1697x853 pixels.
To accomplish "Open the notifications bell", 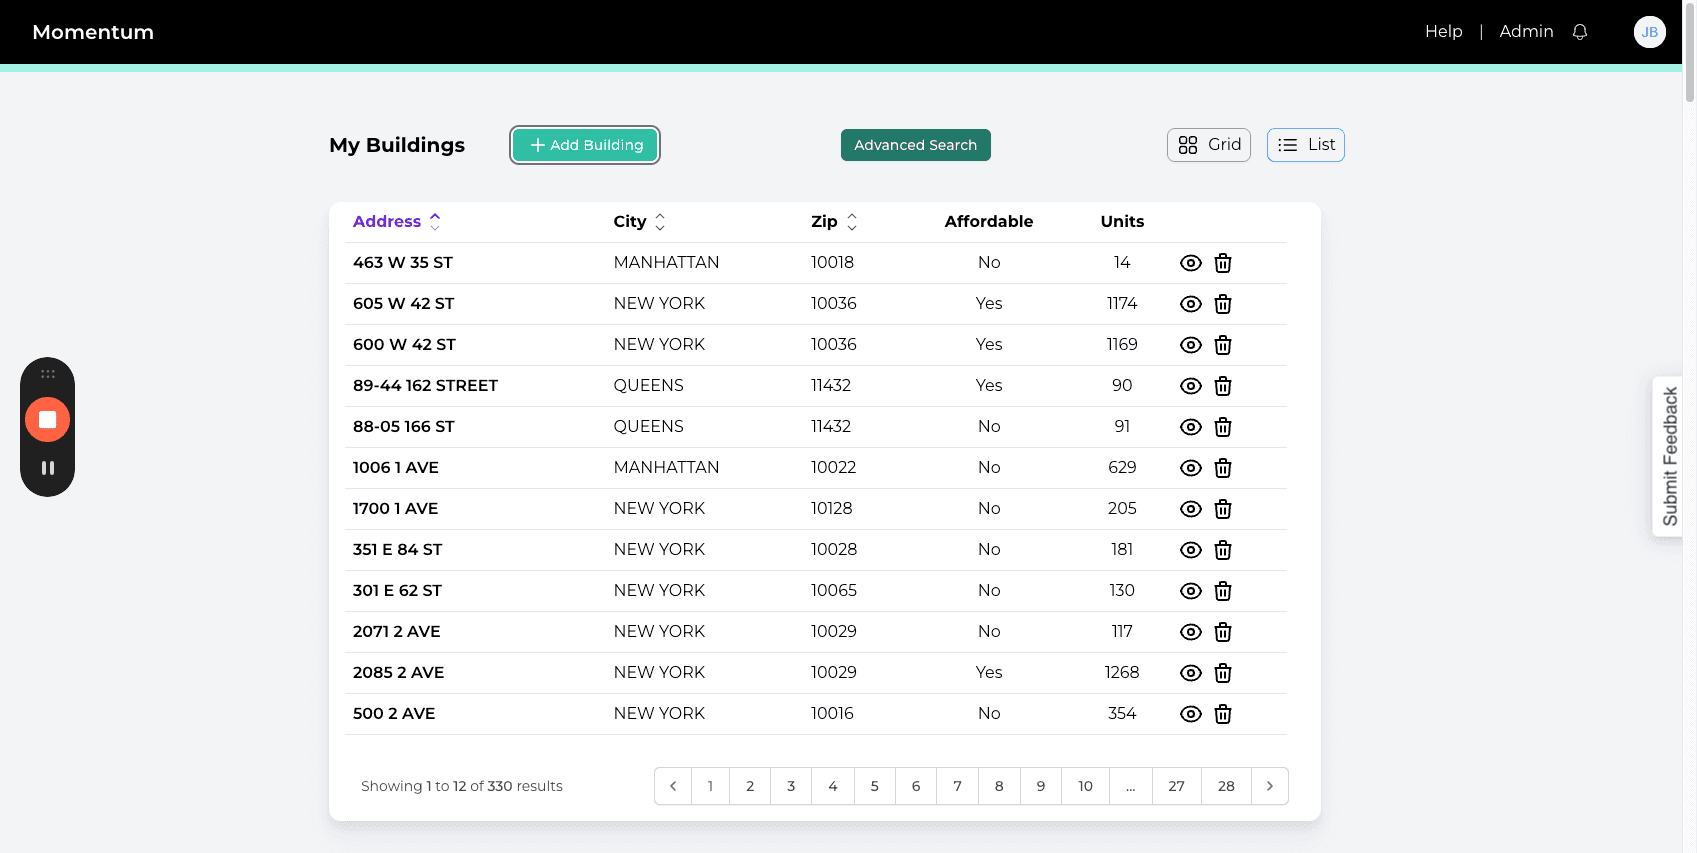I will click(1580, 32).
